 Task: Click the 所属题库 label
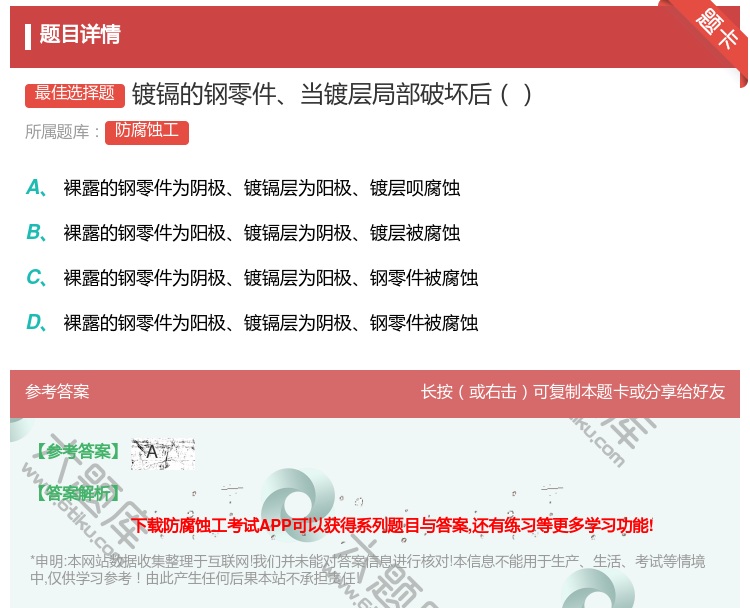pyautogui.click(x=62, y=132)
